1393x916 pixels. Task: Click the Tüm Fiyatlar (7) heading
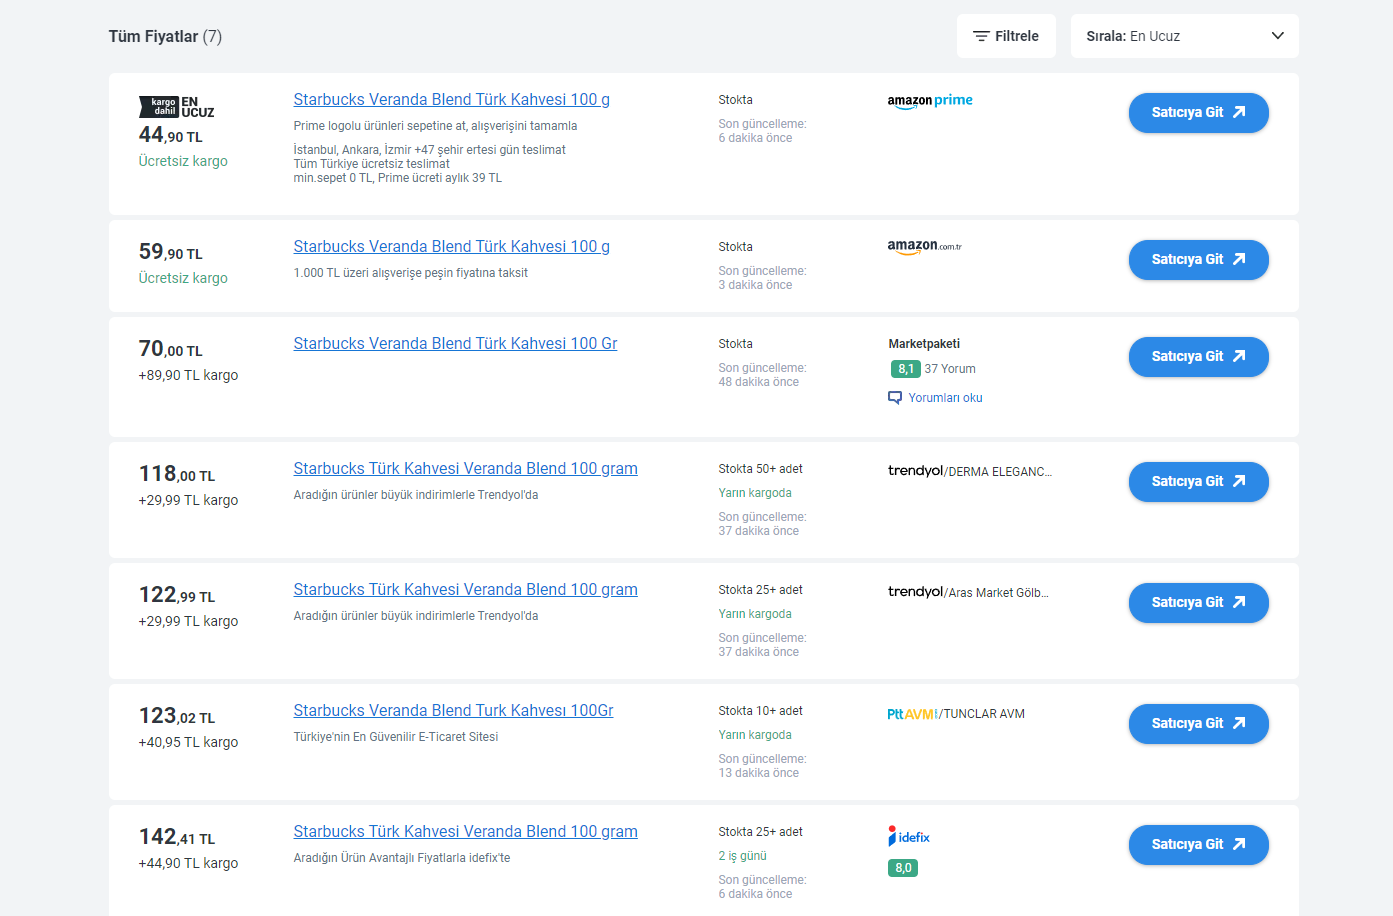165,36
